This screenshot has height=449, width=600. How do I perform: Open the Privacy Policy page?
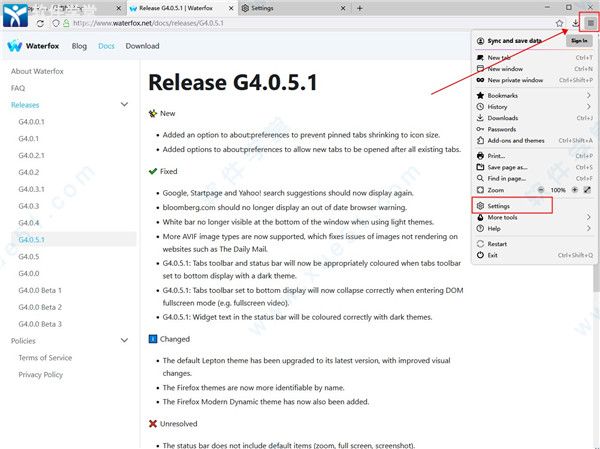41,374
